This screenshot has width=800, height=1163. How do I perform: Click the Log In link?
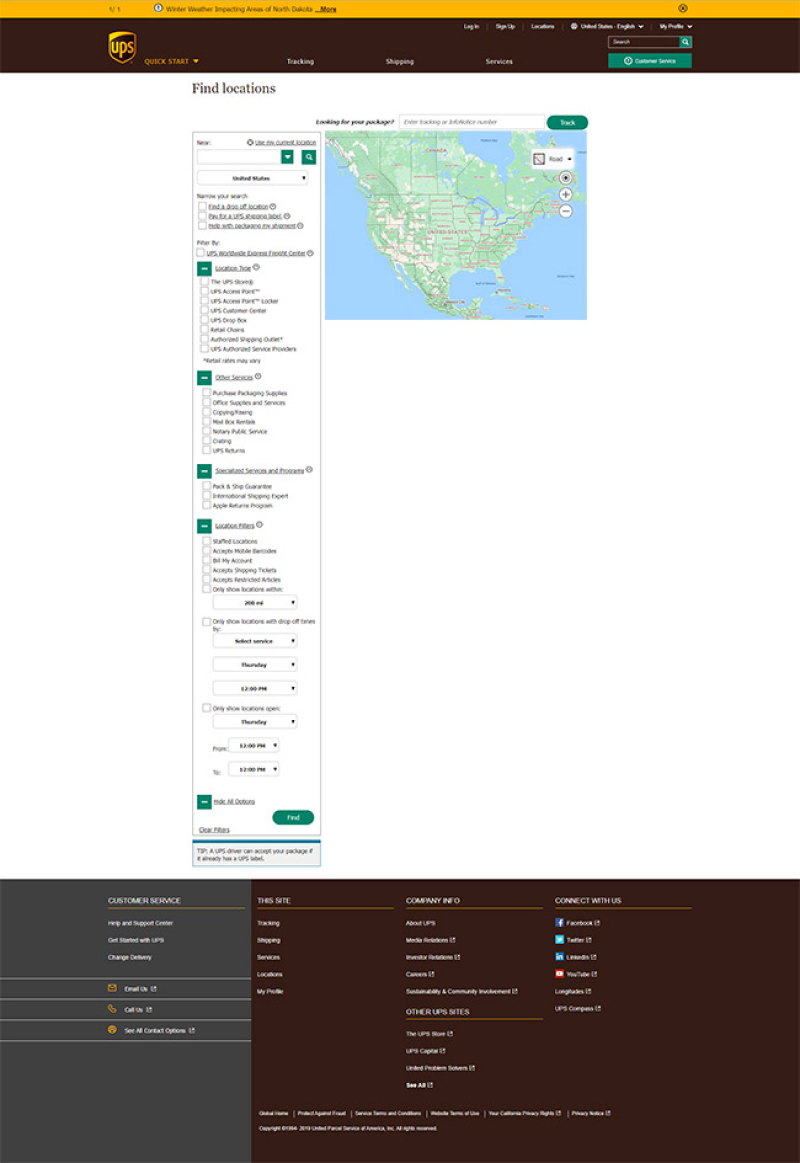[x=472, y=26]
